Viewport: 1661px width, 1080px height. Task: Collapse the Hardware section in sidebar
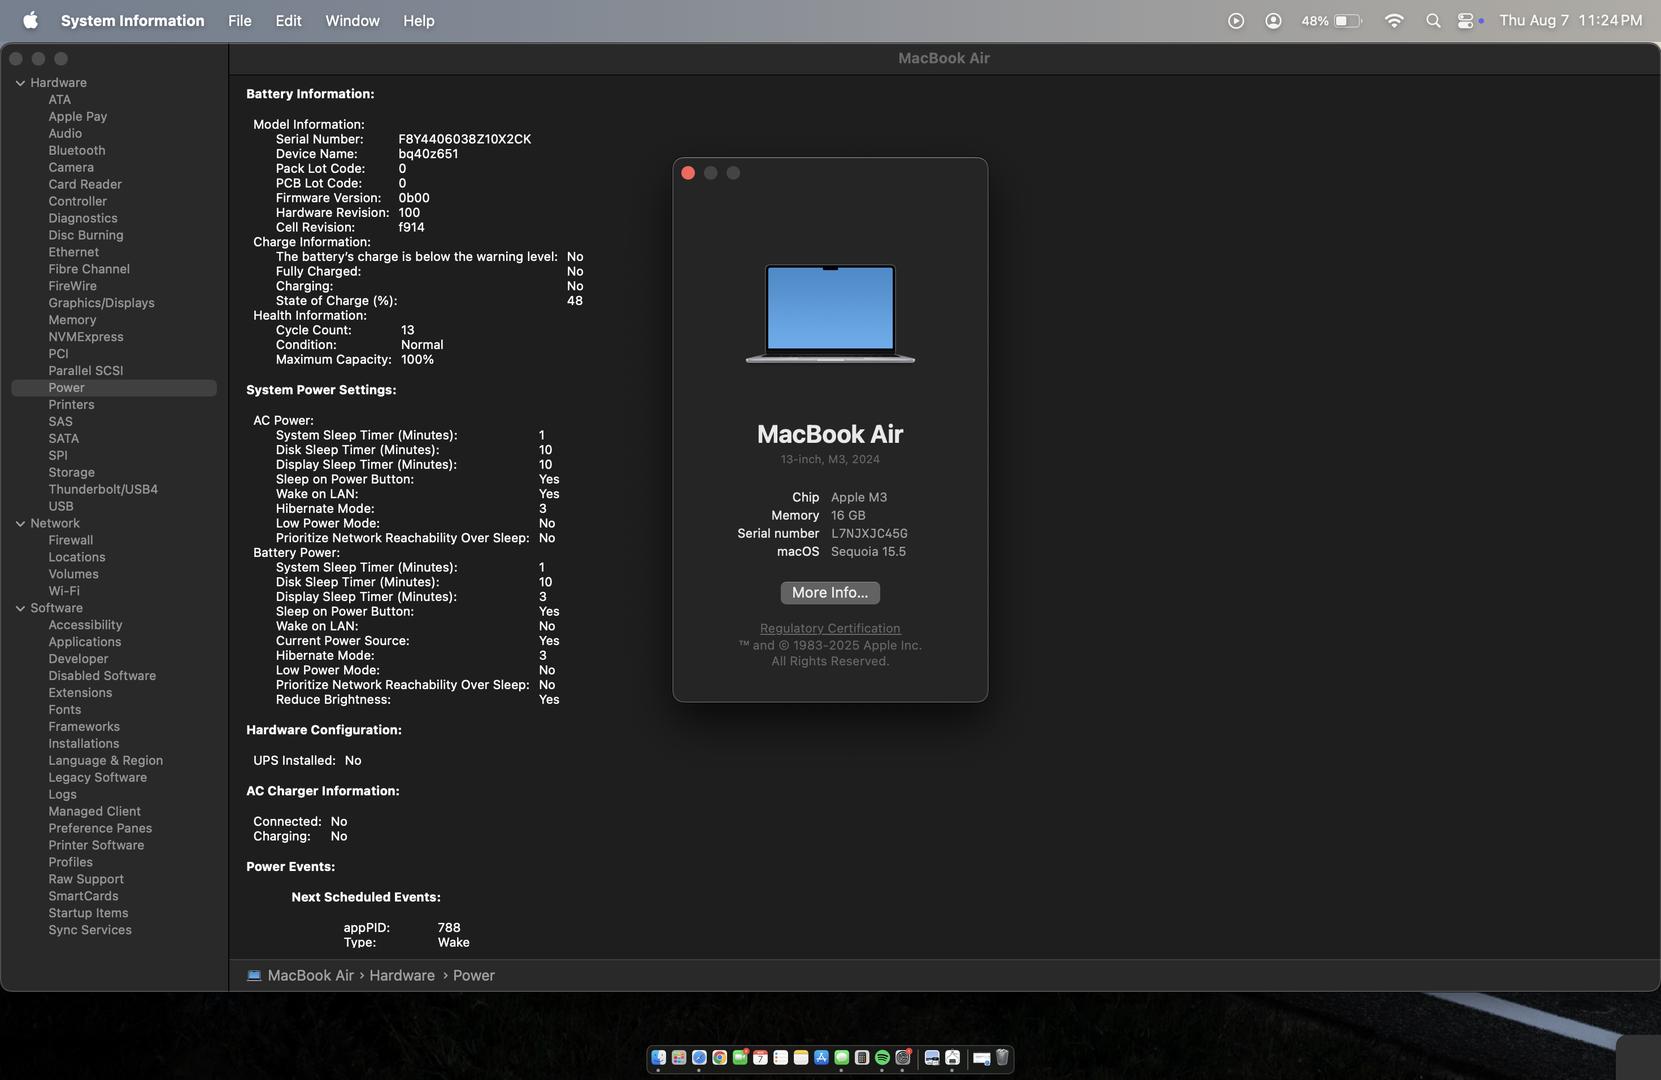(20, 83)
